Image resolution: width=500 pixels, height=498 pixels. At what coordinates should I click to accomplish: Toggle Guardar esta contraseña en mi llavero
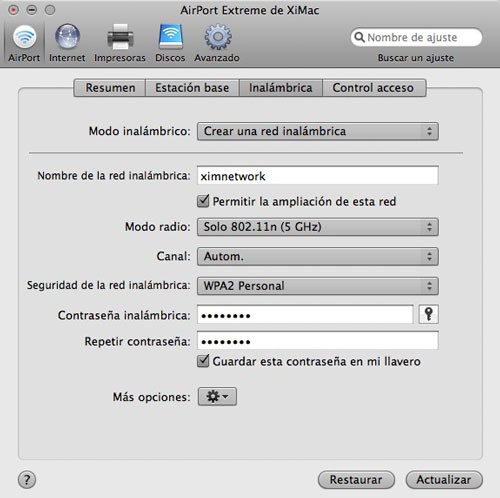(x=203, y=361)
